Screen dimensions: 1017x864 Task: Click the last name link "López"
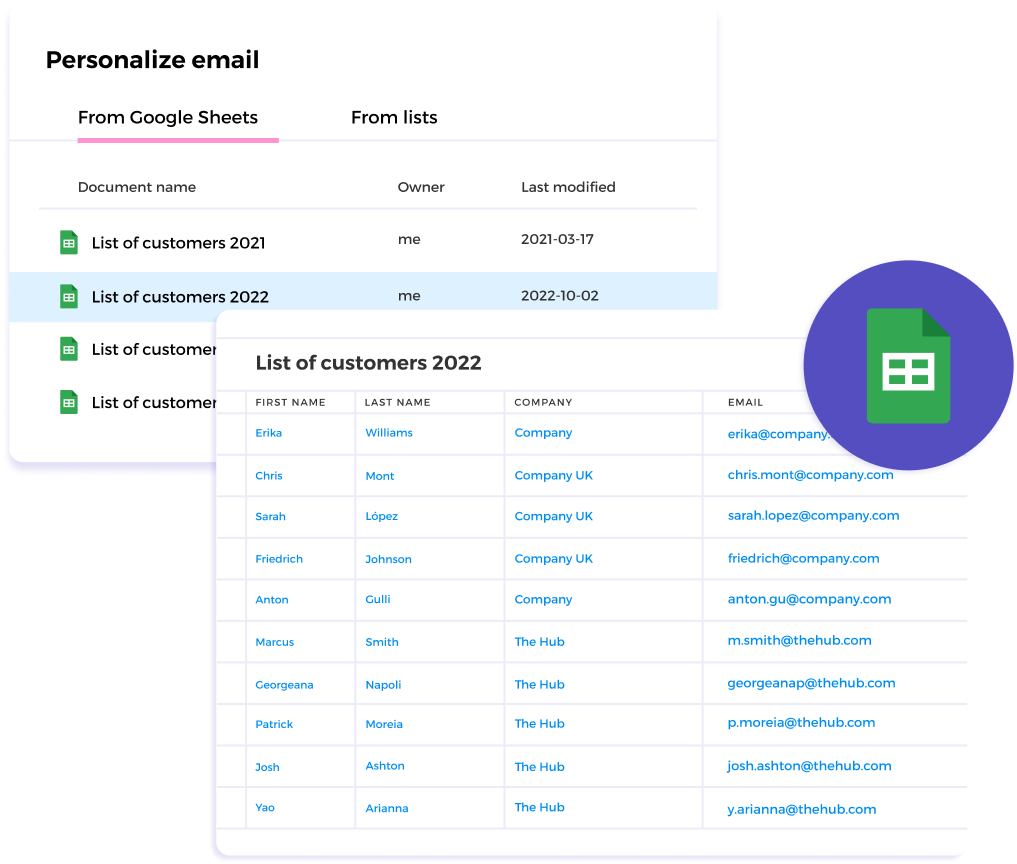(382, 516)
